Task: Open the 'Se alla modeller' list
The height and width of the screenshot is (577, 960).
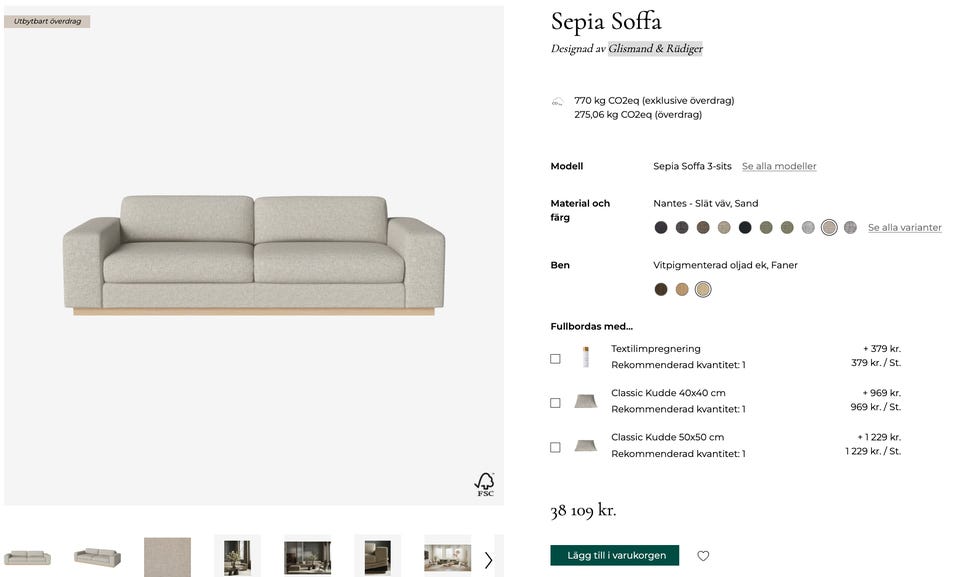Action: 779,166
